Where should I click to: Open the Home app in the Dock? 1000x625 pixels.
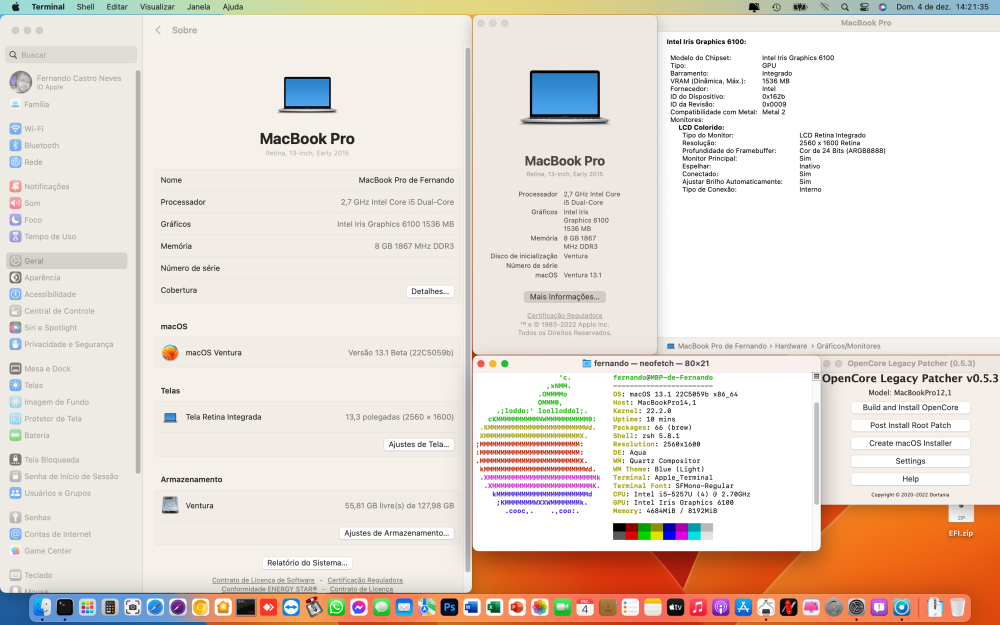coord(223,607)
